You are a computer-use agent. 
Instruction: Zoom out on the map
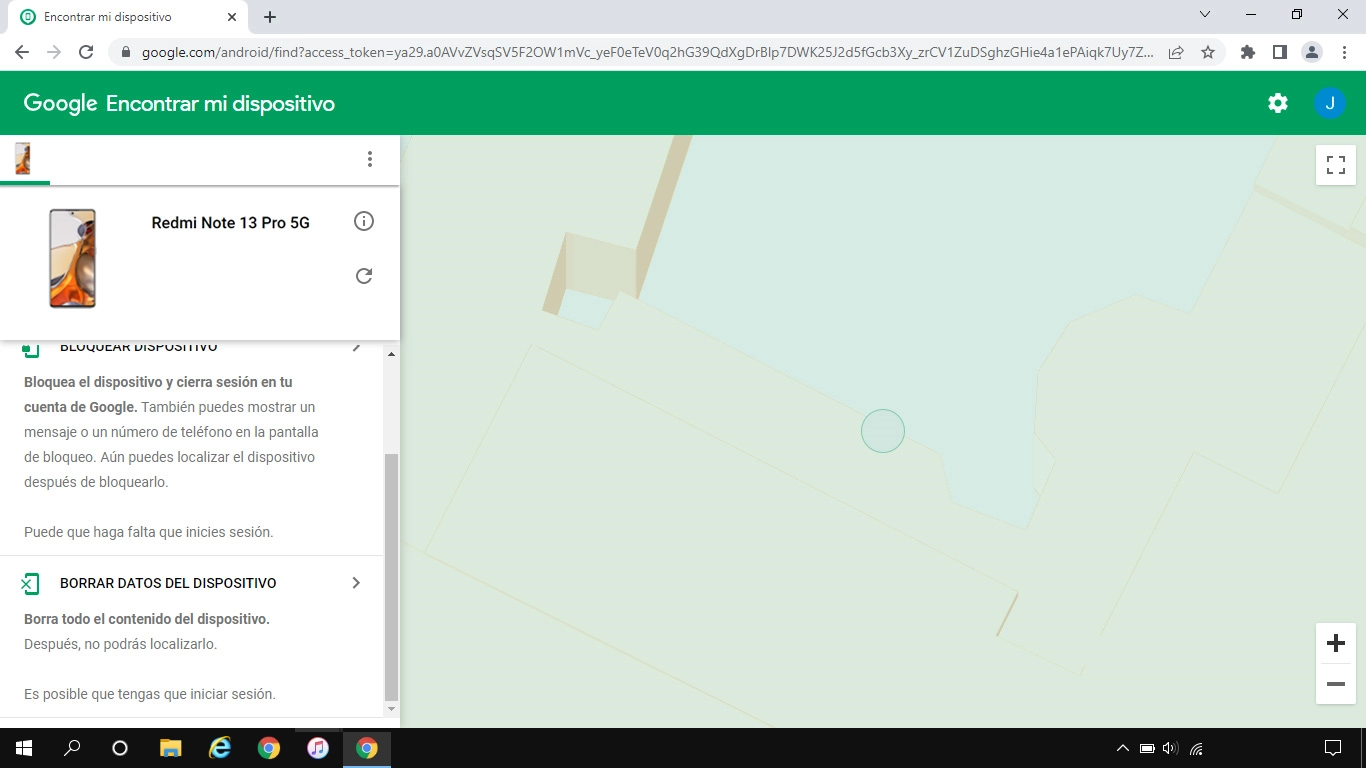tap(1335, 684)
